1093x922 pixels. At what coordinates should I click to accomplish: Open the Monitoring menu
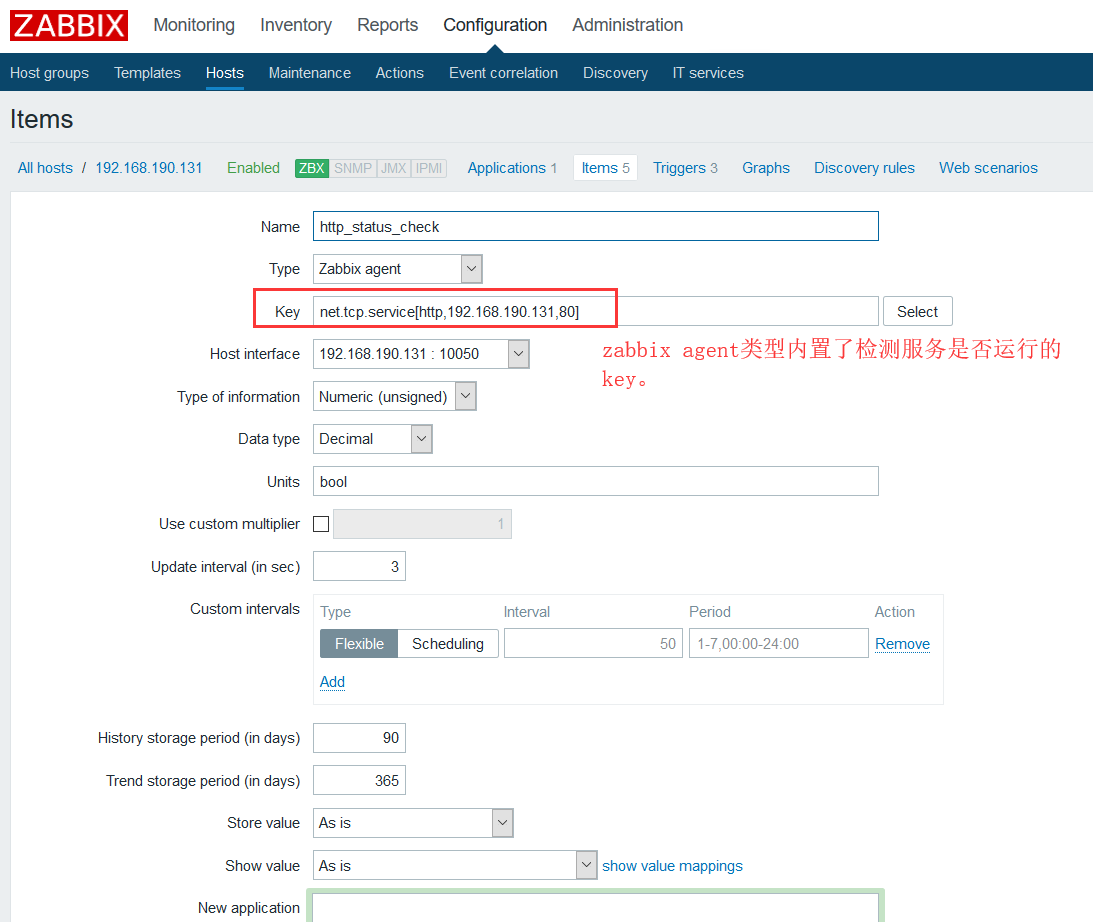pyautogui.click(x=194, y=25)
